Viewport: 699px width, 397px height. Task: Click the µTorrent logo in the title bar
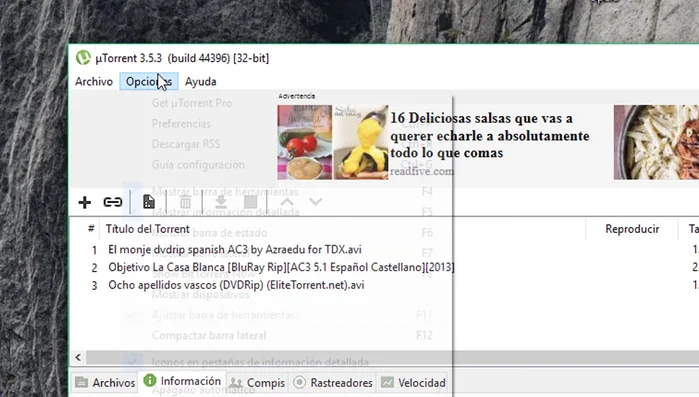tap(83, 58)
